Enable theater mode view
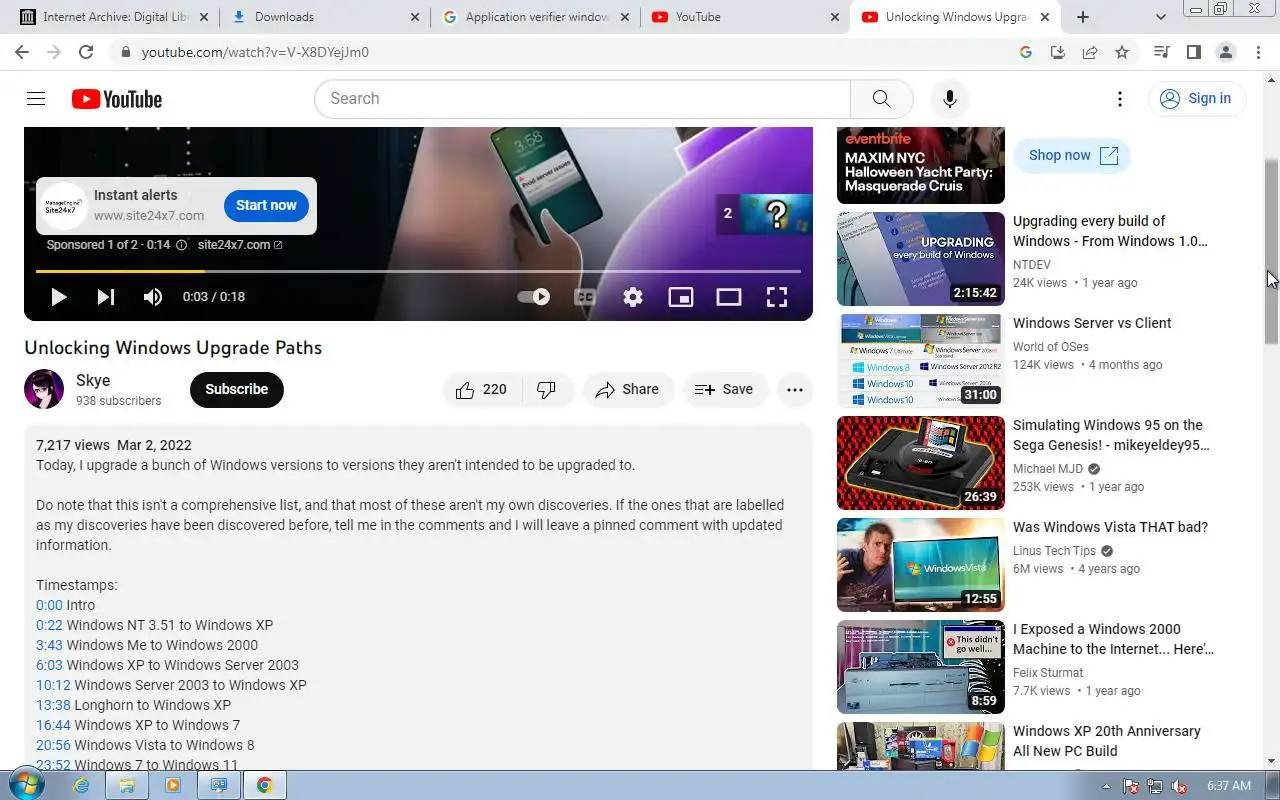This screenshot has width=1280, height=800. (729, 297)
